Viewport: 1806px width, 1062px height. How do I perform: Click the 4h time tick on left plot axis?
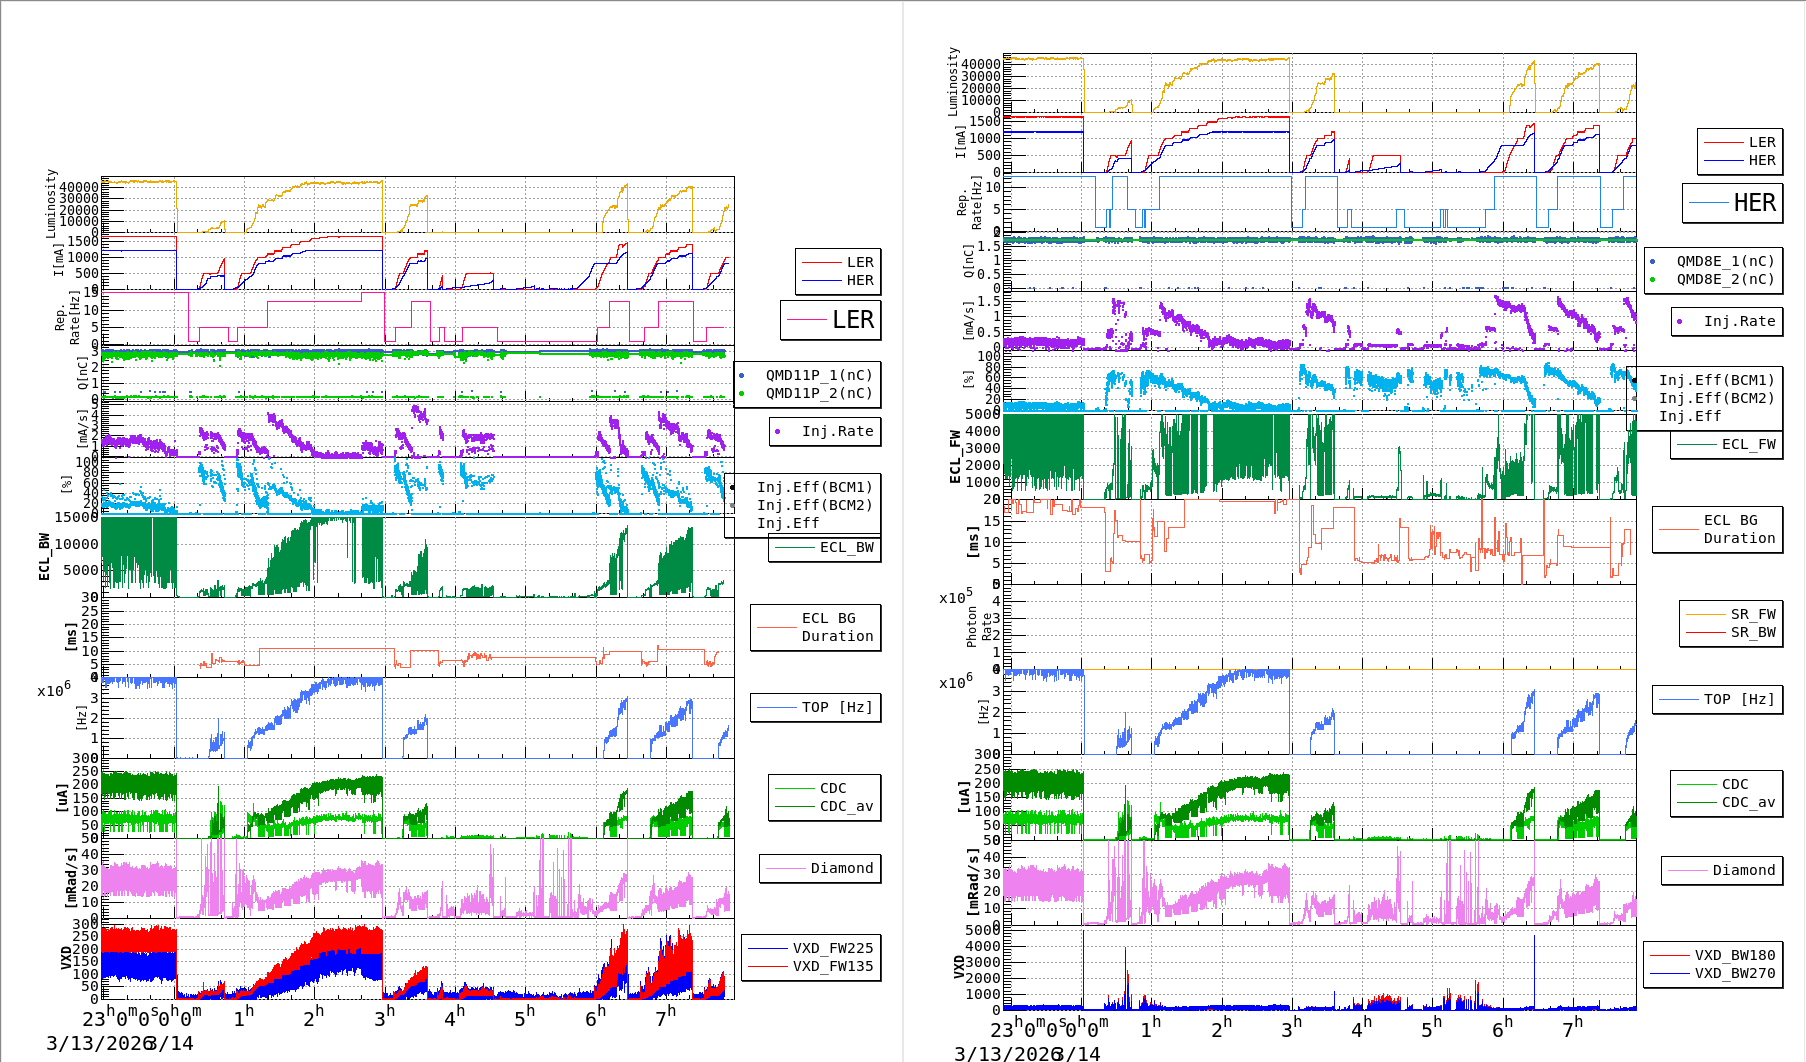pyautogui.click(x=454, y=1017)
